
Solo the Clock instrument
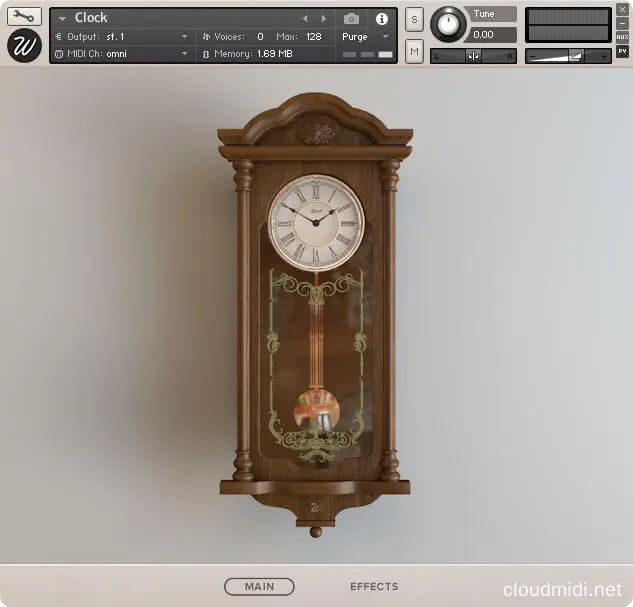(x=414, y=20)
